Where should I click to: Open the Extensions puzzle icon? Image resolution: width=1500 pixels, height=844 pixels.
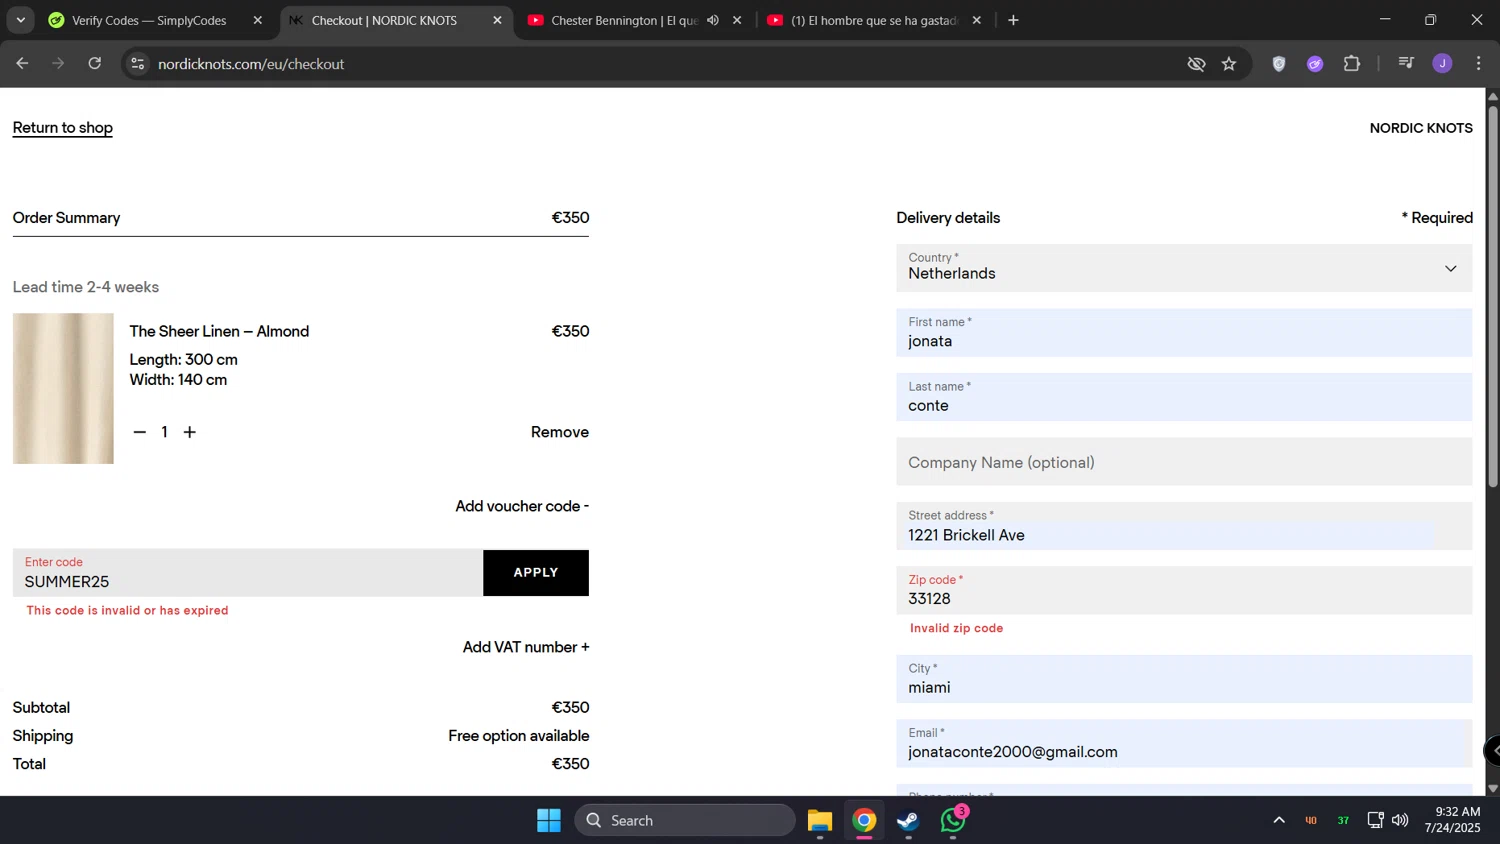click(1352, 64)
